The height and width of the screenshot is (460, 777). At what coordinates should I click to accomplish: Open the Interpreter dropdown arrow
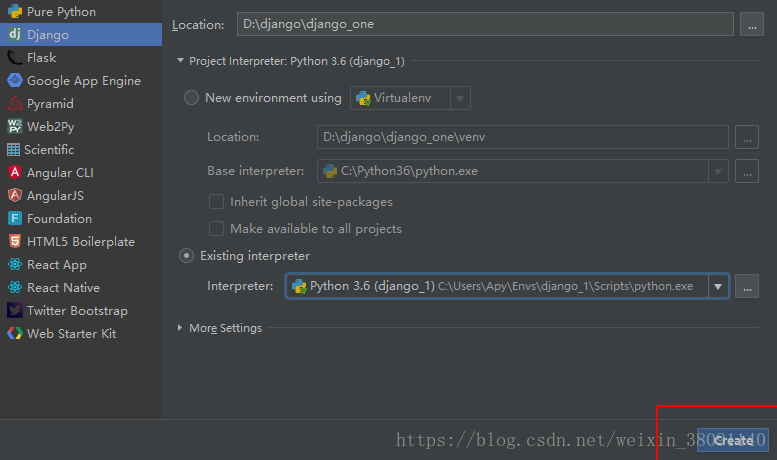(718, 287)
